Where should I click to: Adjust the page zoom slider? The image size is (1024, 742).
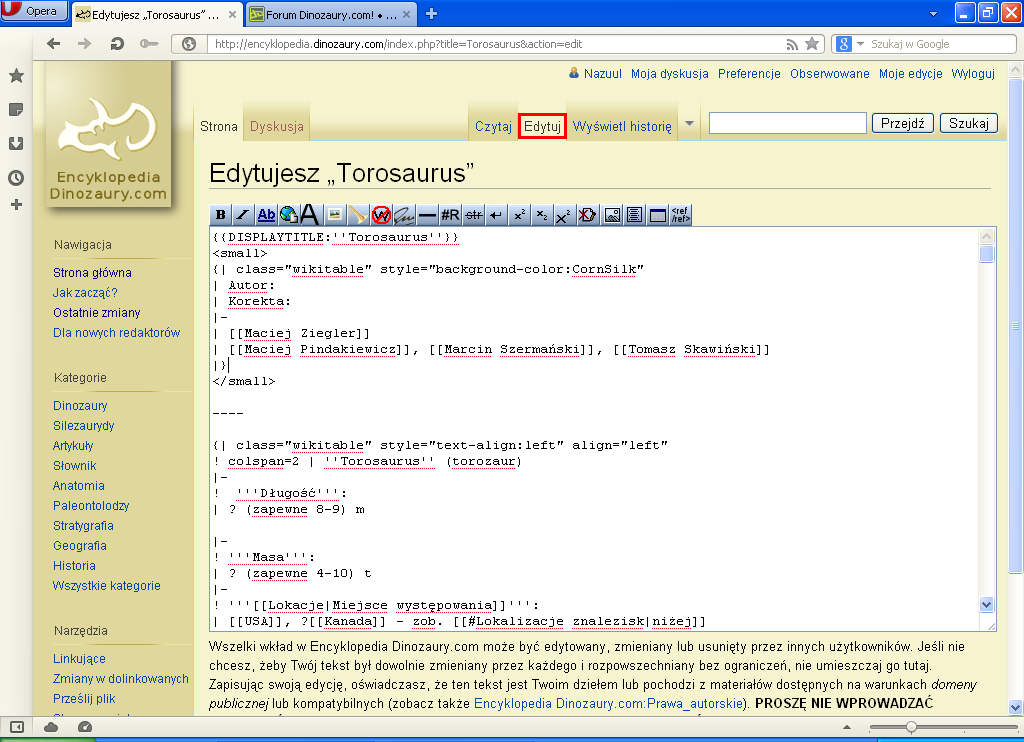pyautogui.click(x=910, y=727)
